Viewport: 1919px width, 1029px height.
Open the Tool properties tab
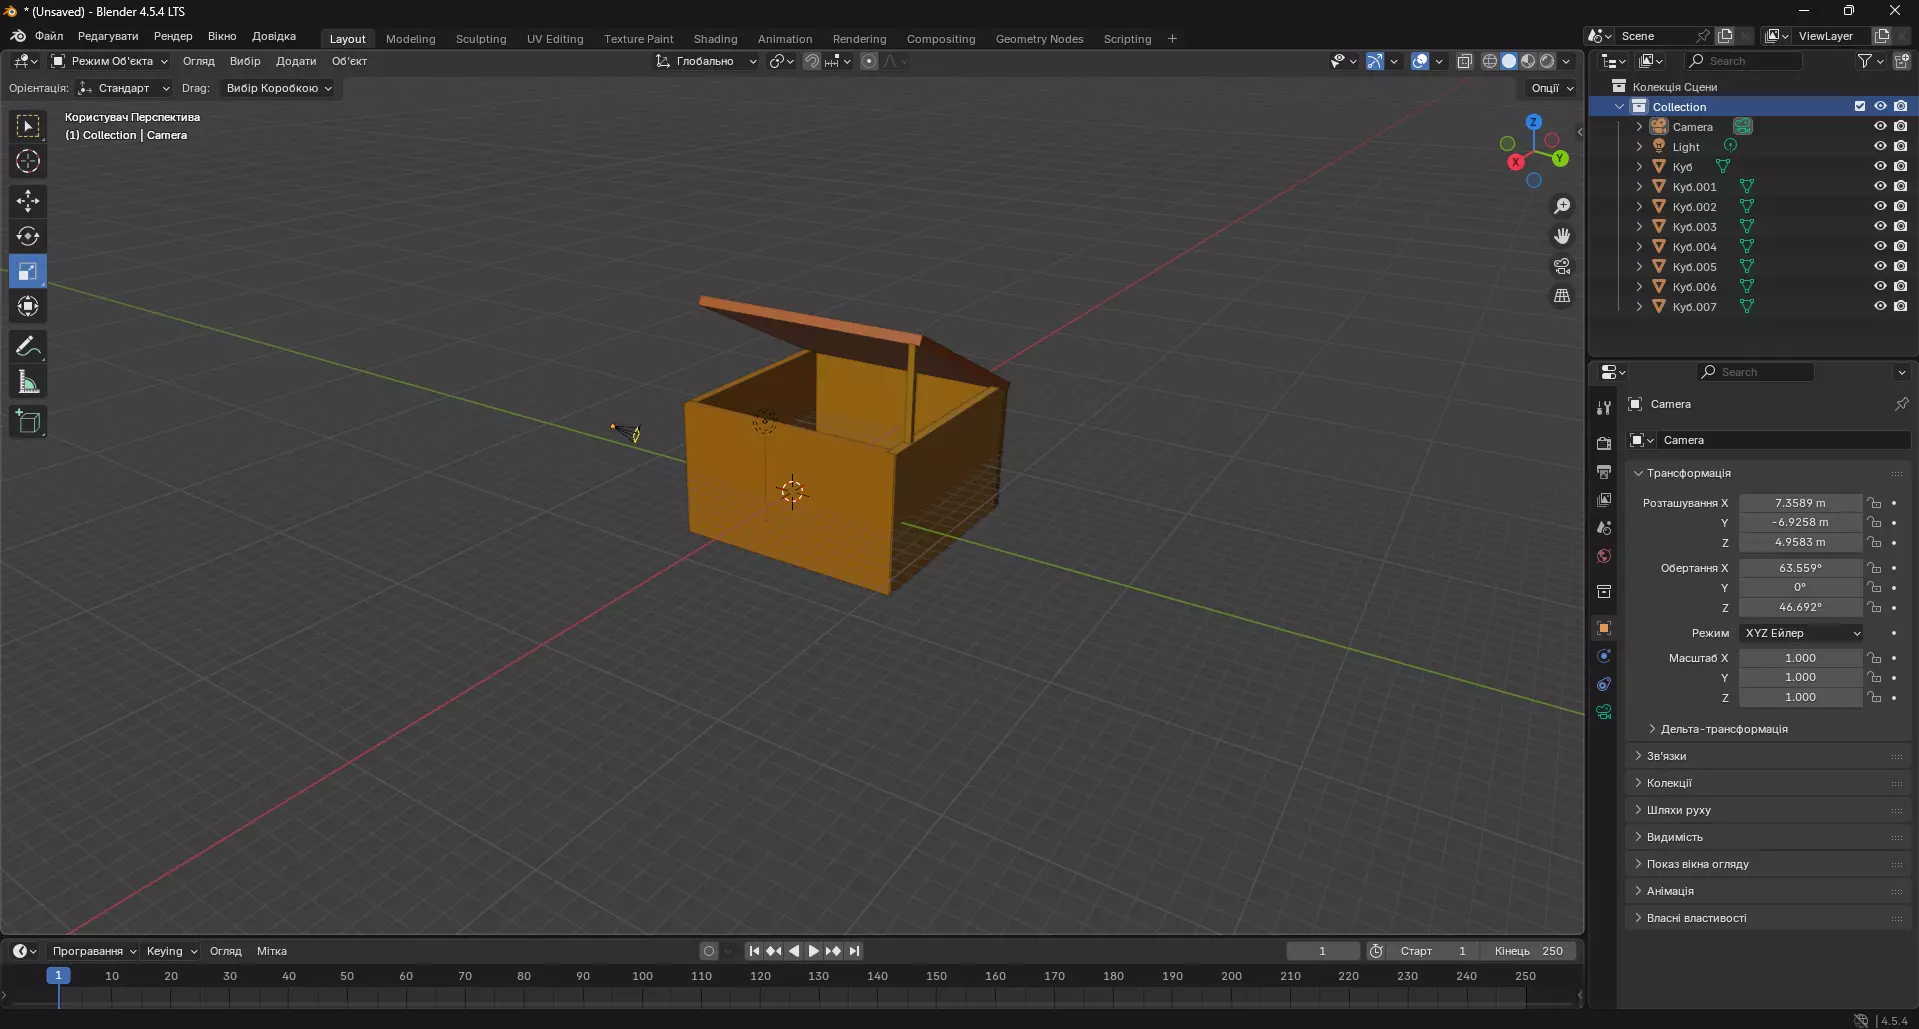(x=1604, y=408)
